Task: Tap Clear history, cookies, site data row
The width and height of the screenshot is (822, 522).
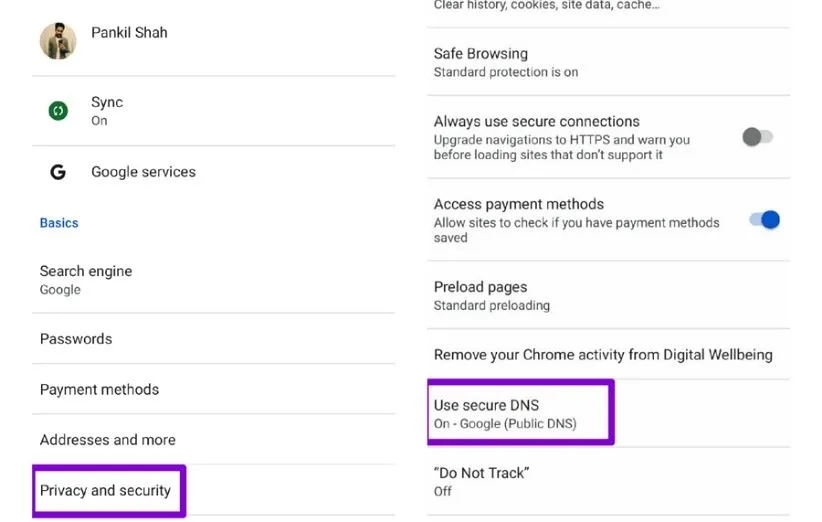Action: (546, 6)
